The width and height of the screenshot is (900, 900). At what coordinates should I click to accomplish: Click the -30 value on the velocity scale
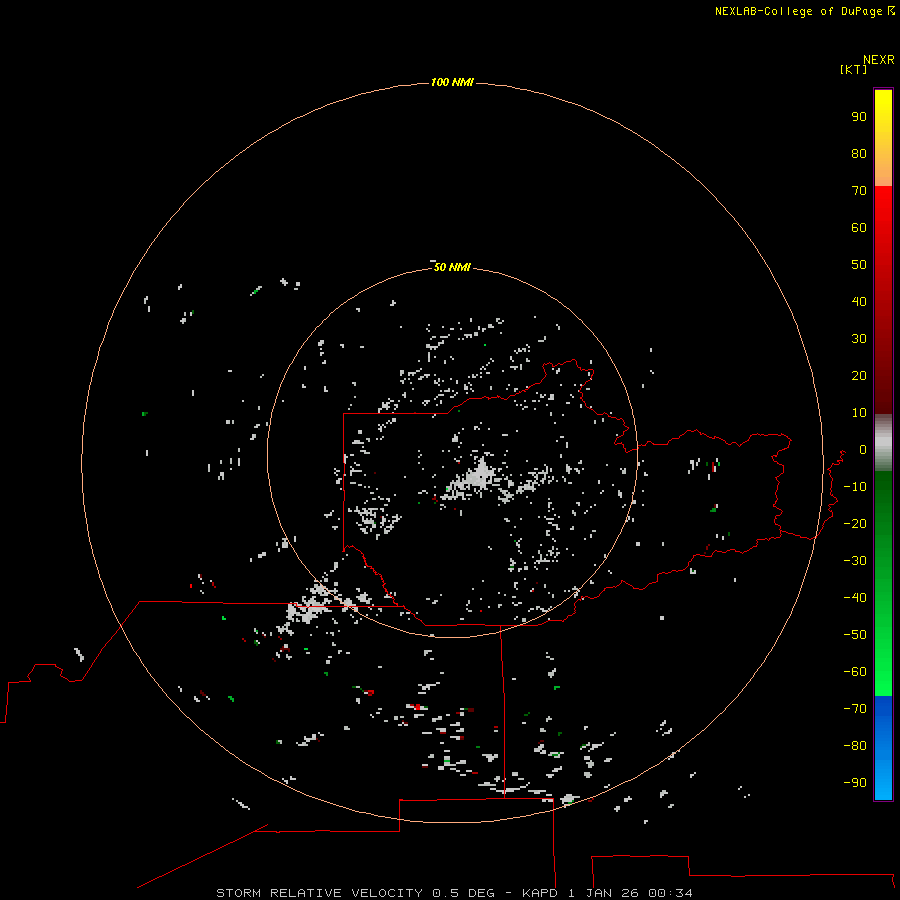click(x=855, y=561)
